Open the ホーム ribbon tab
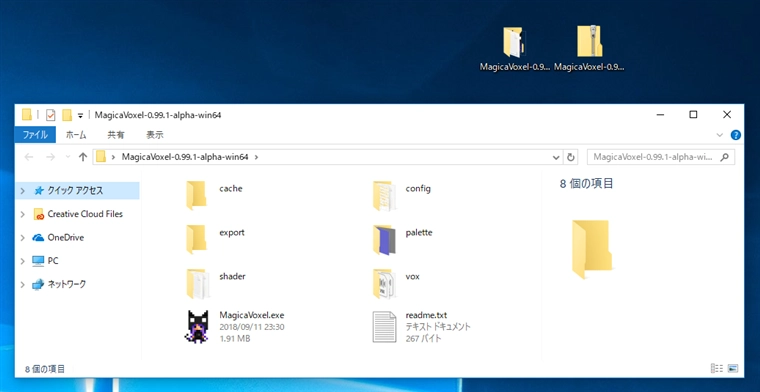Image resolution: width=760 pixels, height=392 pixels. pyautogui.click(x=76, y=135)
